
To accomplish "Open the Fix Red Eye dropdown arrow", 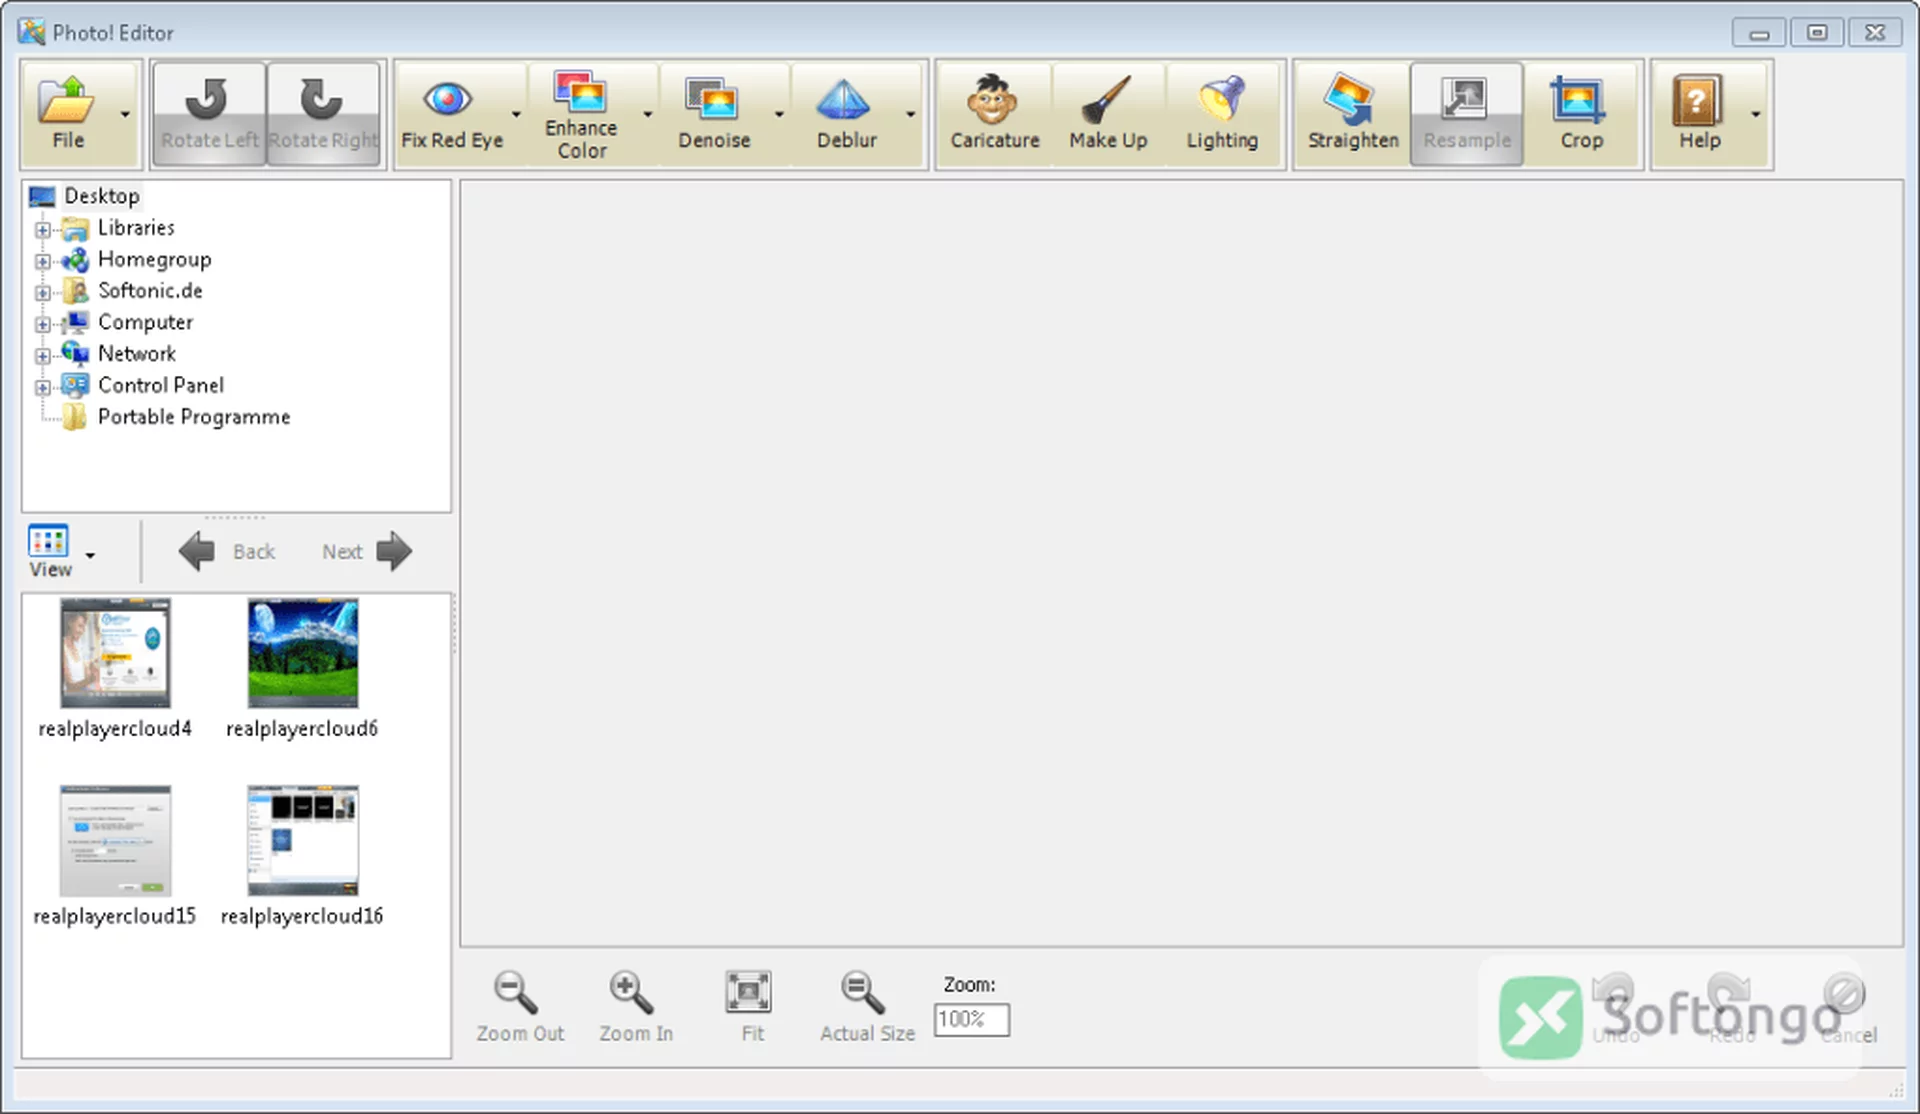I will (x=516, y=114).
